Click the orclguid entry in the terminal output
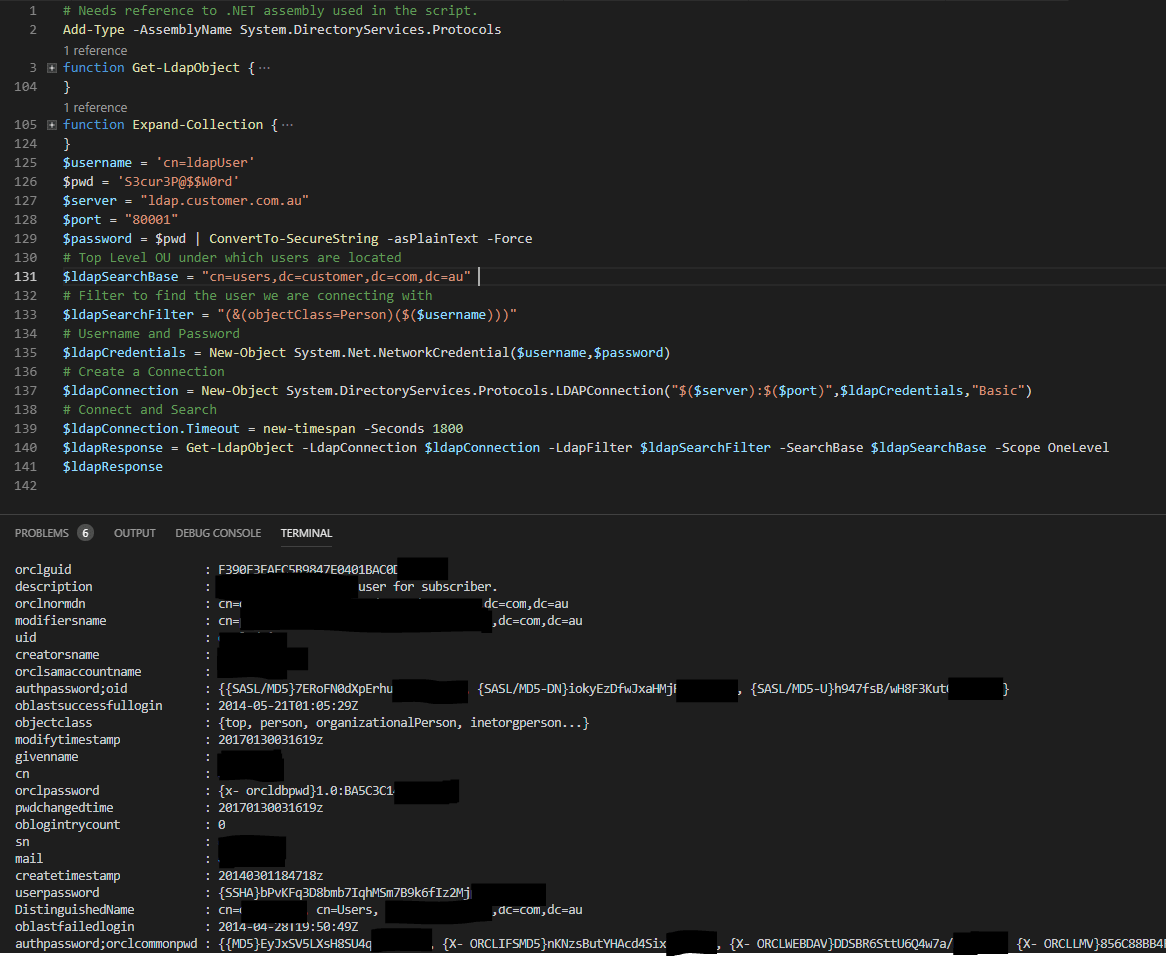The image size is (1166, 956). pyautogui.click(x=43, y=569)
